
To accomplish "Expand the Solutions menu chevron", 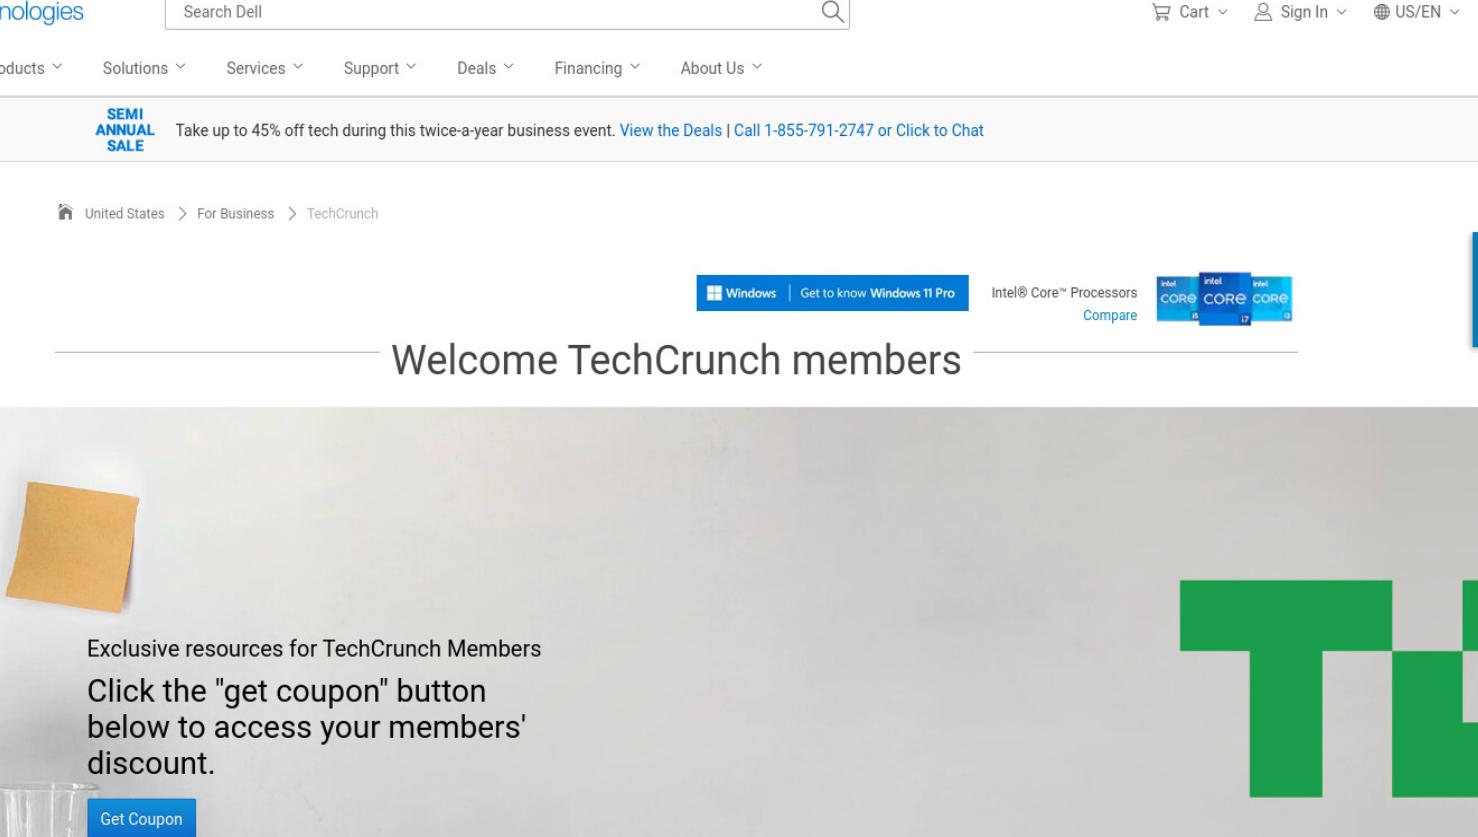I will pos(180,67).
